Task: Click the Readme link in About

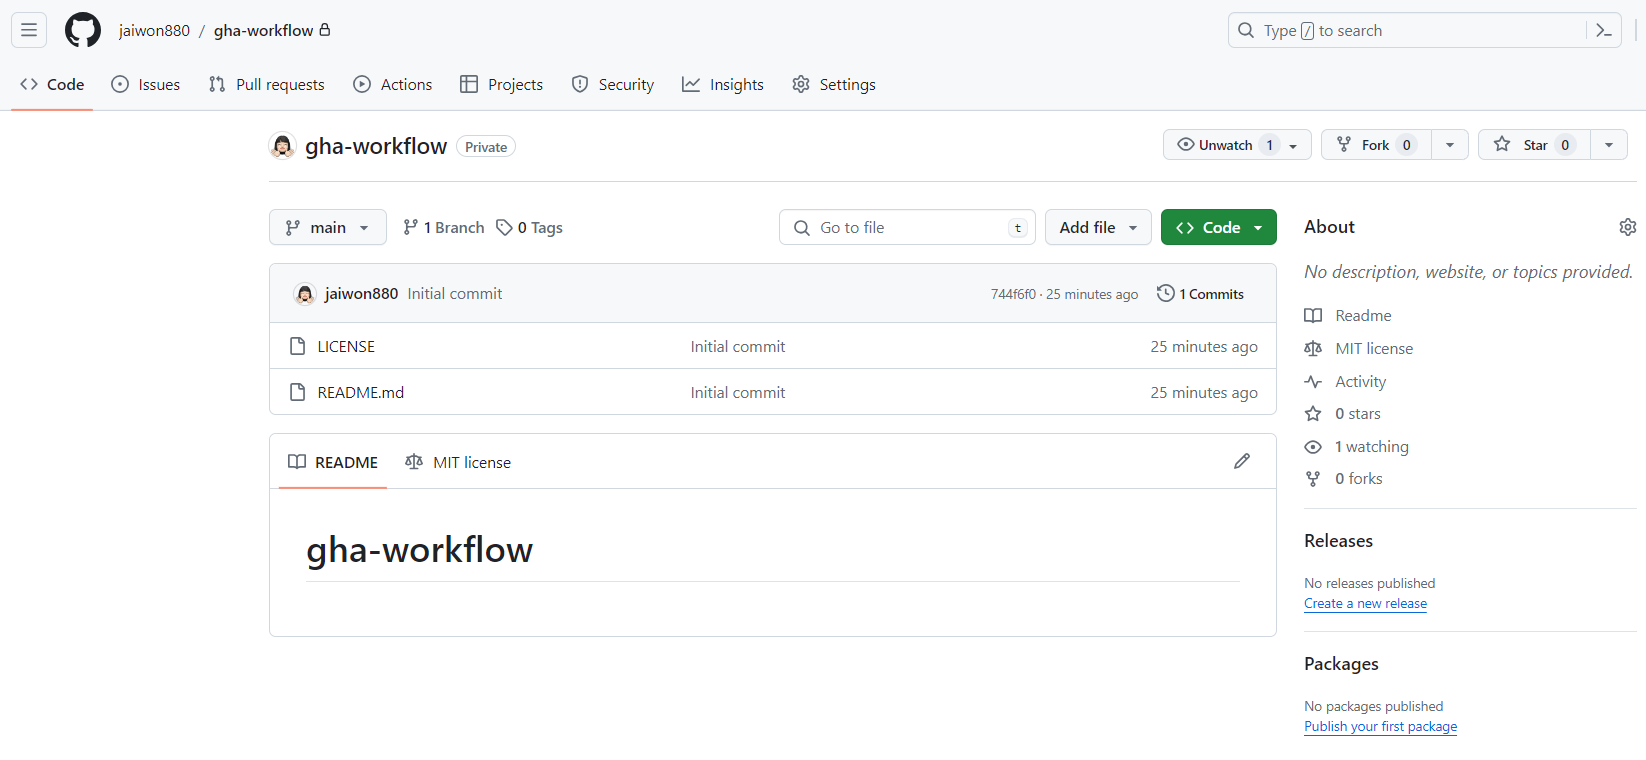Action: tap(1363, 315)
